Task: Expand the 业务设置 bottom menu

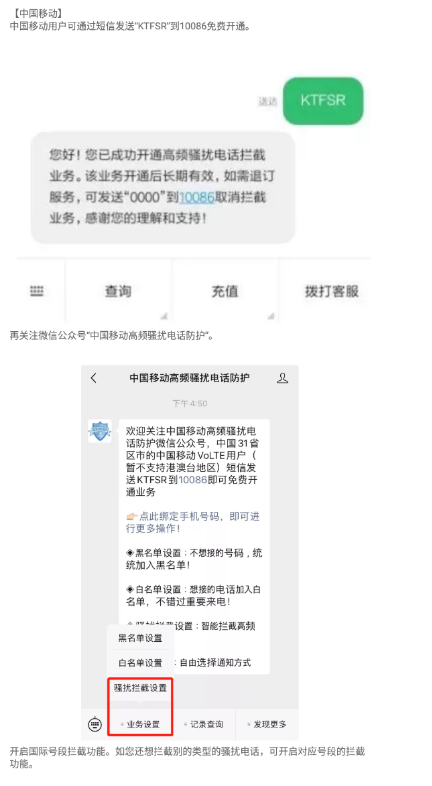Action: click(140, 724)
